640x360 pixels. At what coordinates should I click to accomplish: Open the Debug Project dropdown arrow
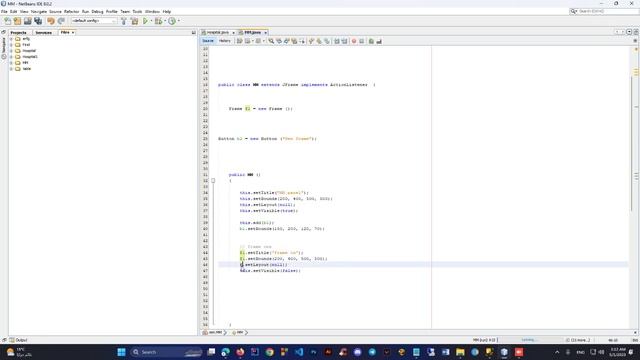[165, 21]
